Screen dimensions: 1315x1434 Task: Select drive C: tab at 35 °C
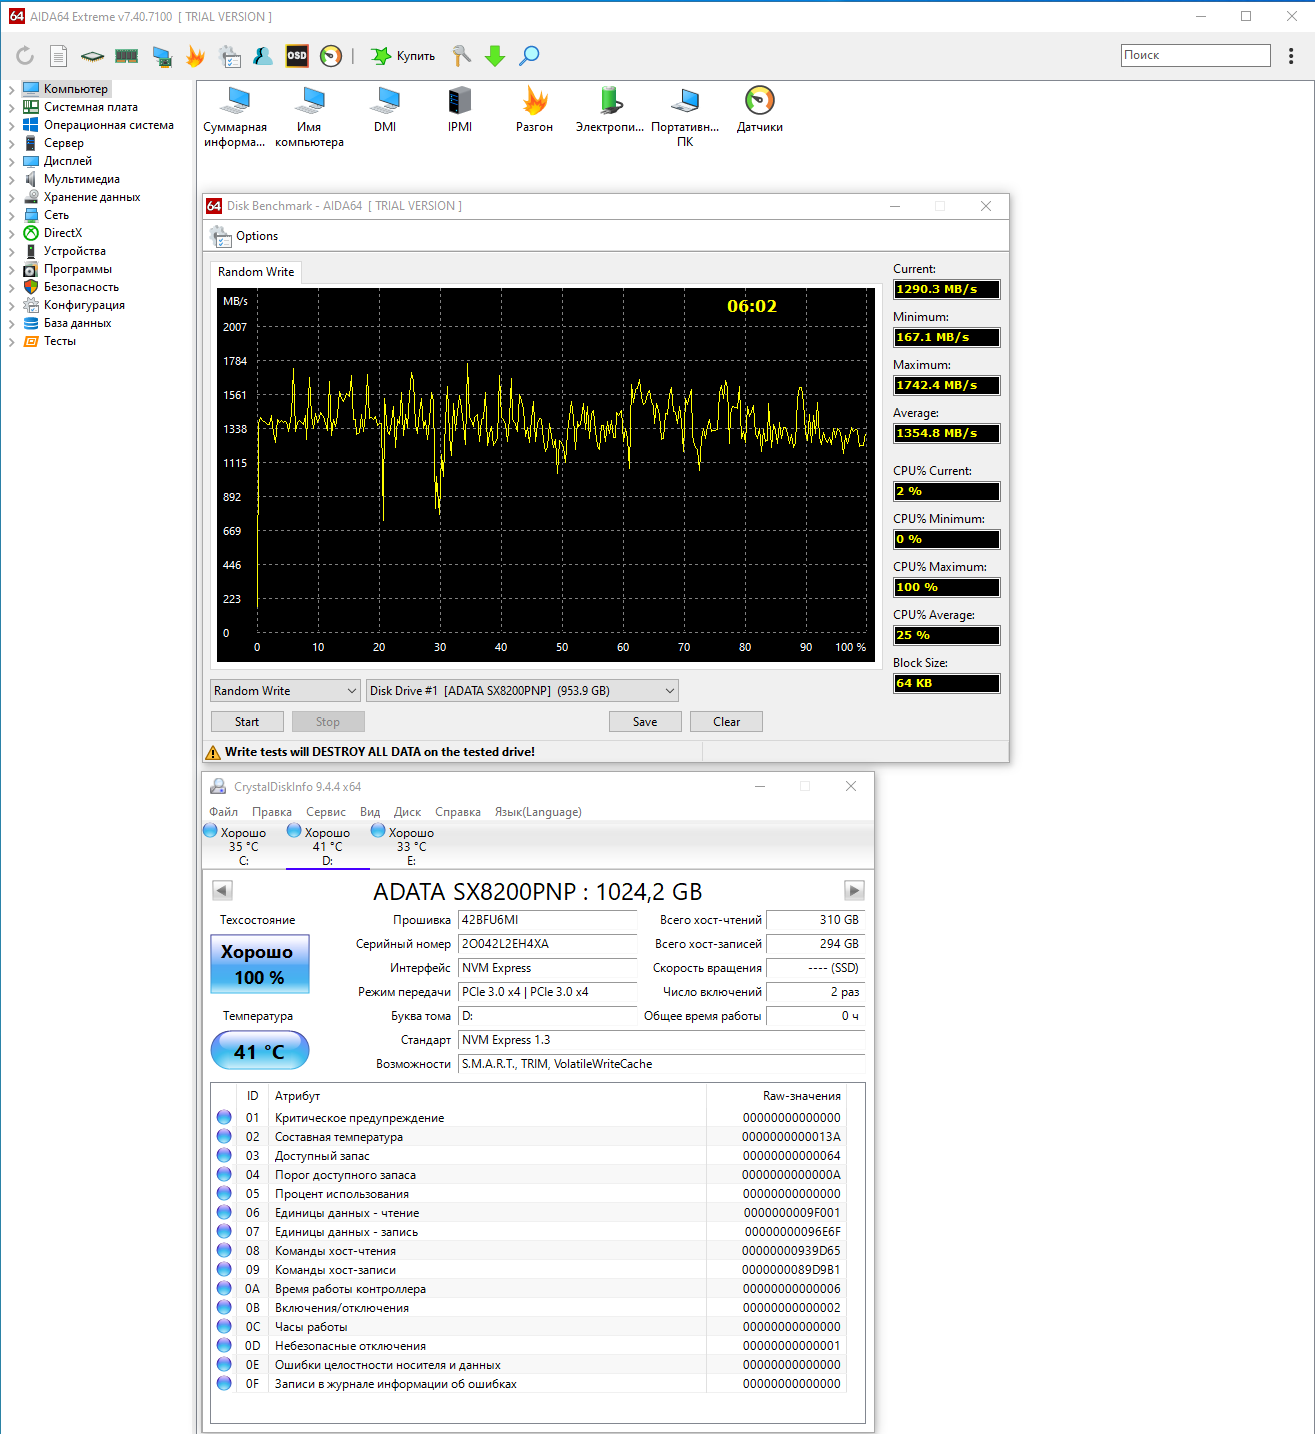(243, 846)
